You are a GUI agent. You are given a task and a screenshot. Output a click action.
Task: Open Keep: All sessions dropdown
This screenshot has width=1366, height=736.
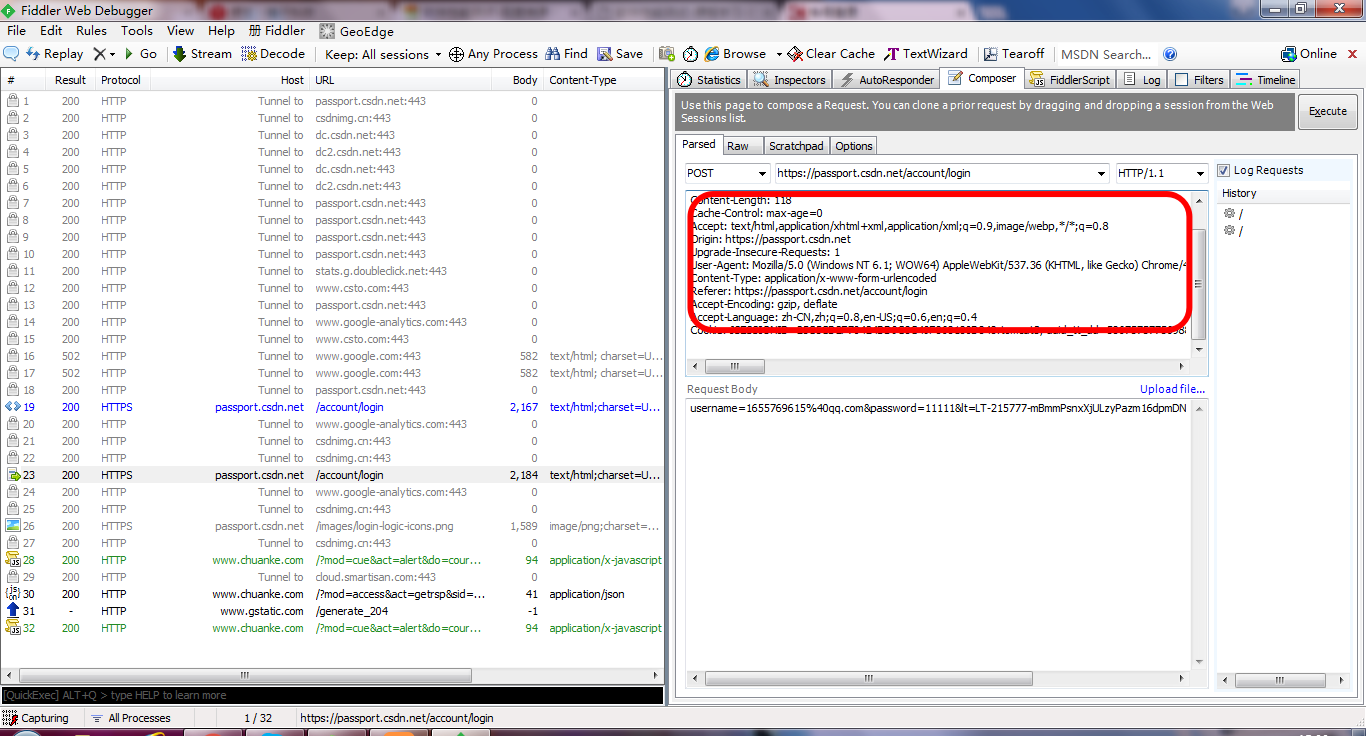pos(383,54)
